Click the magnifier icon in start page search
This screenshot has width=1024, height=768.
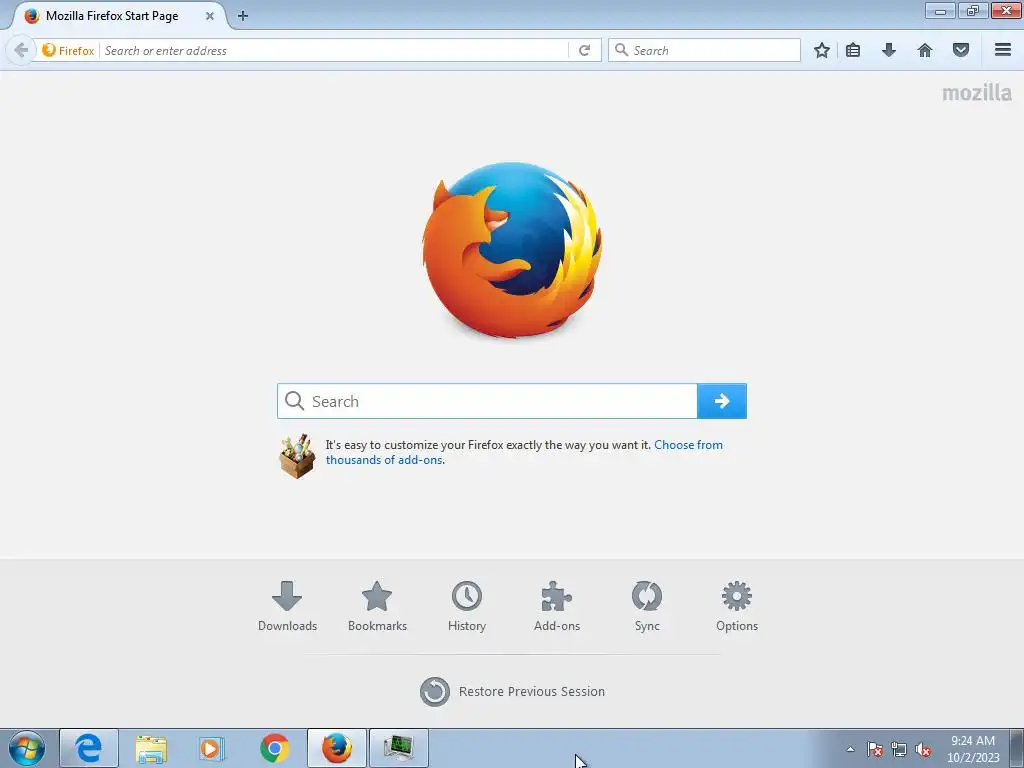pyautogui.click(x=295, y=401)
